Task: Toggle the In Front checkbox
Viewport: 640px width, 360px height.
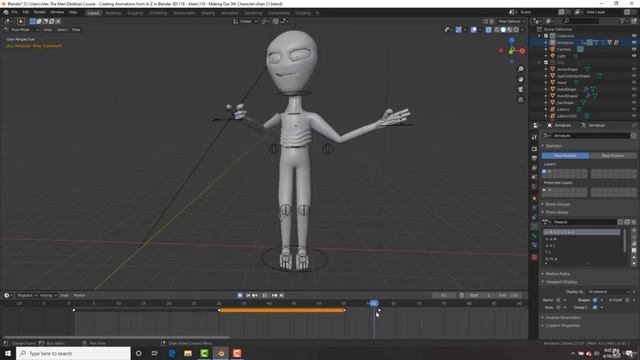Action: [627, 300]
